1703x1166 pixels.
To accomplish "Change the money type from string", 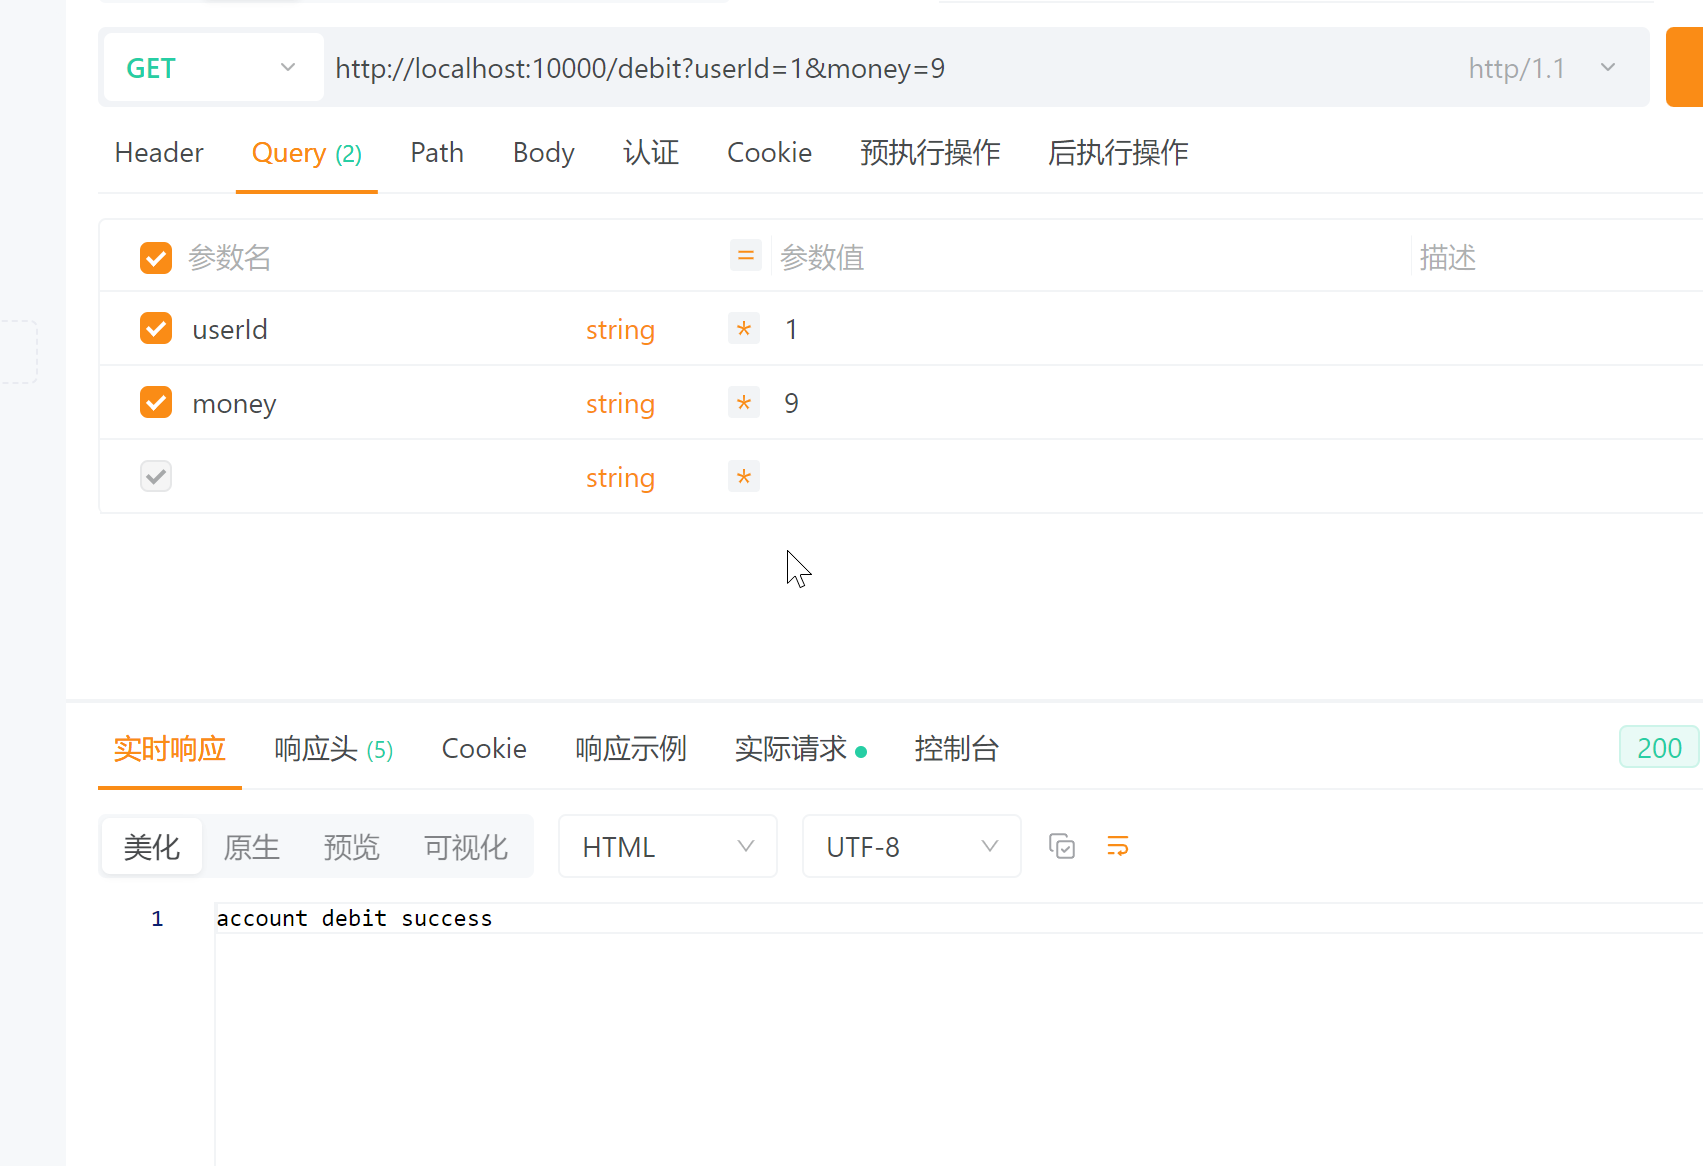I will pos(620,403).
